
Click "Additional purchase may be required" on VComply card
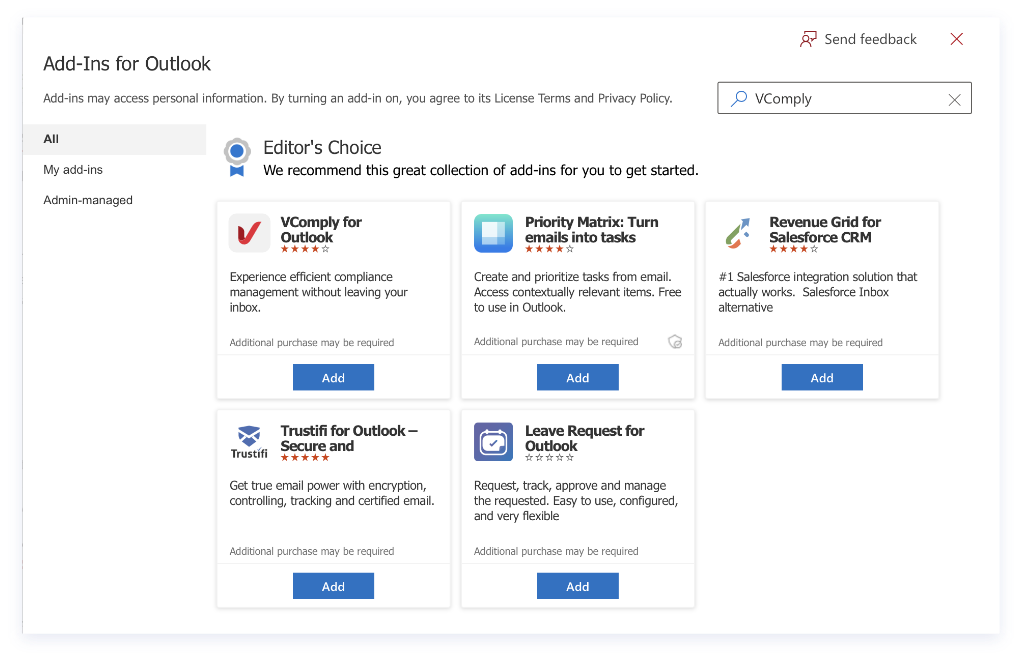pos(312,343)
